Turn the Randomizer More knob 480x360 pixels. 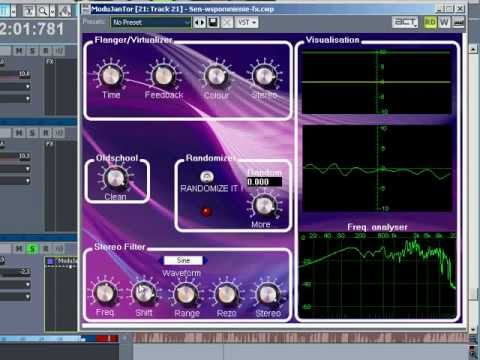[264, 205]
